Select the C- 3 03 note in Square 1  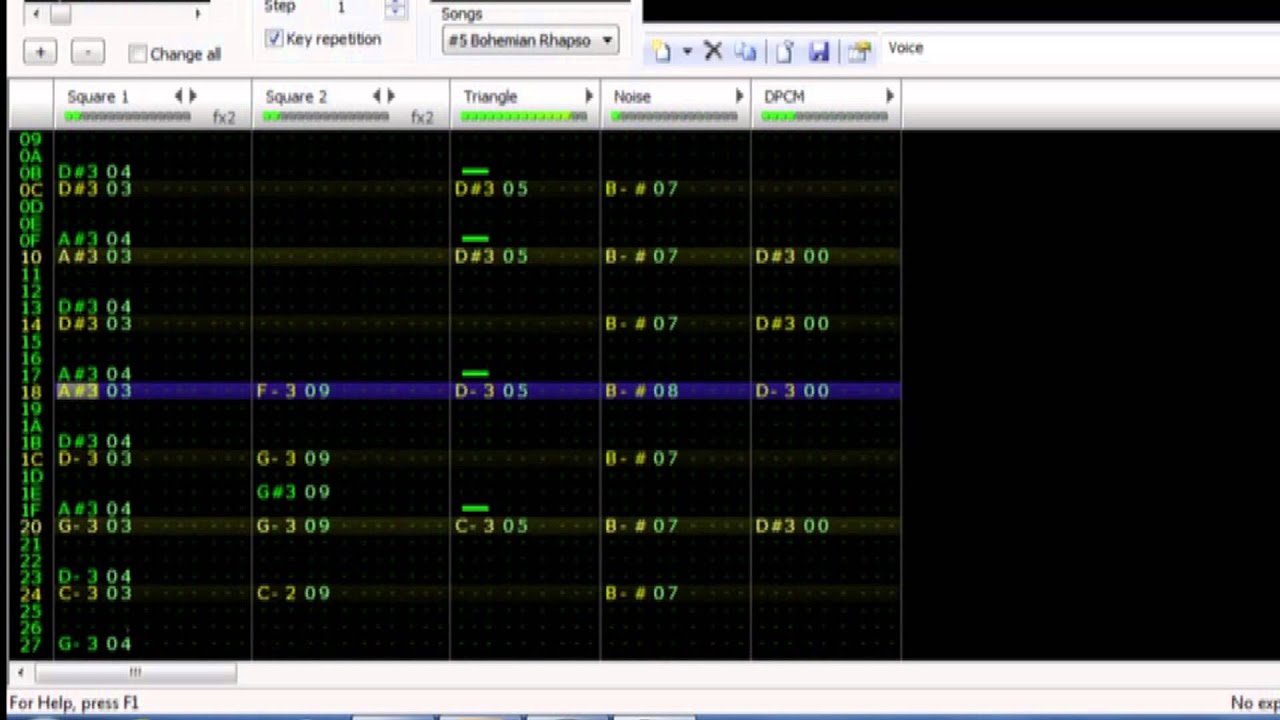coord(95,593)
